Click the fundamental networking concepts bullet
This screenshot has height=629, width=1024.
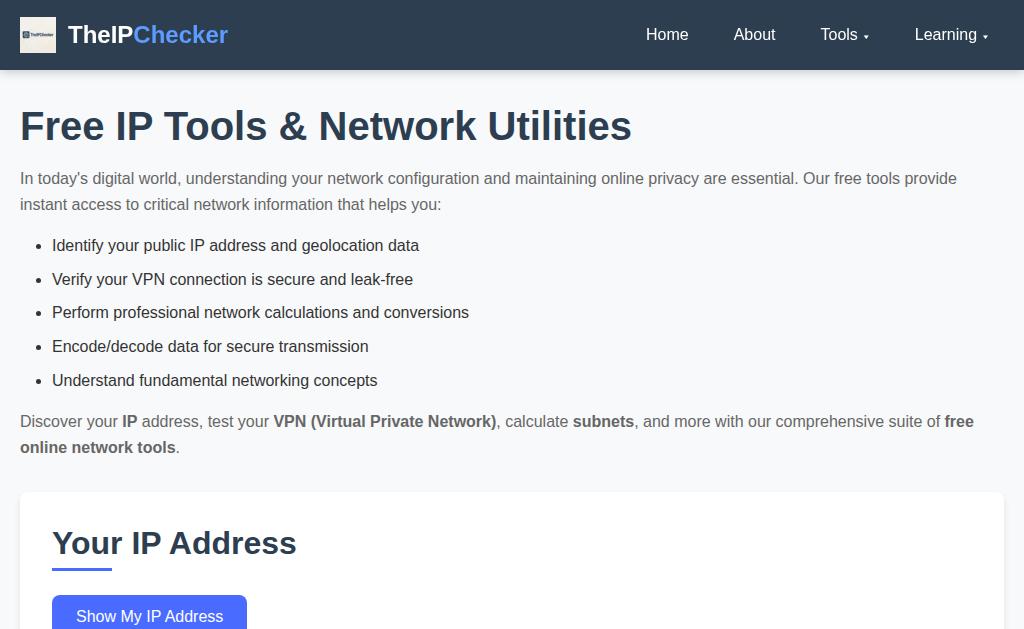pyautogui.click(x=214, y=381)
